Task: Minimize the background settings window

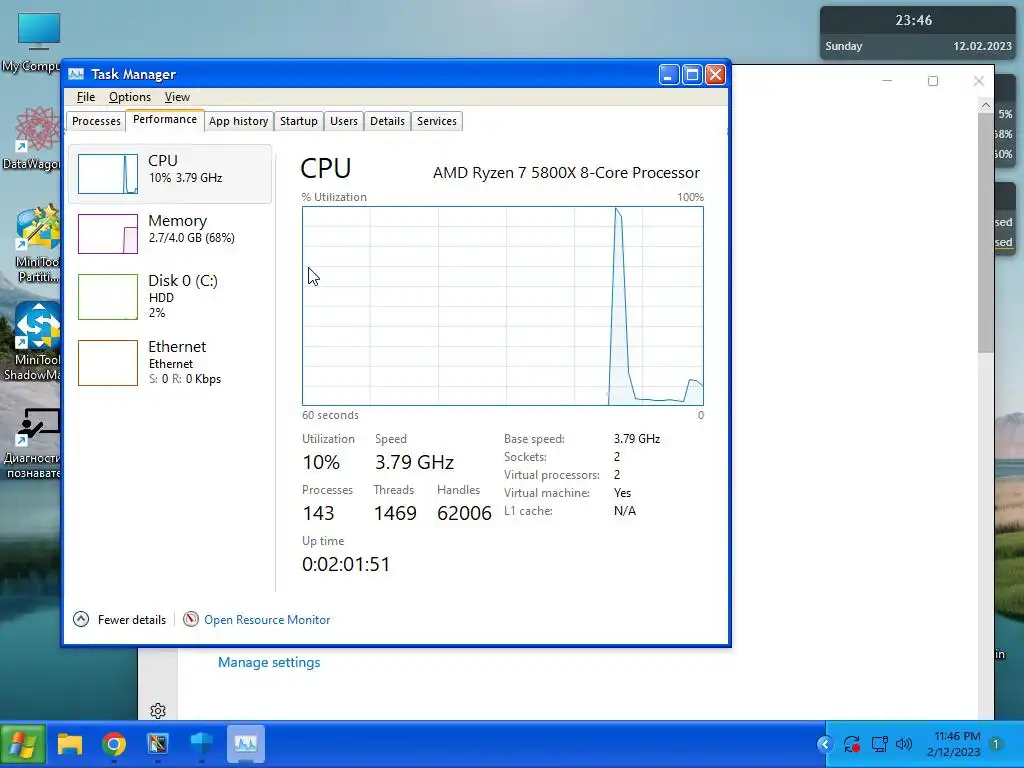Action: [x=887, y=80]
